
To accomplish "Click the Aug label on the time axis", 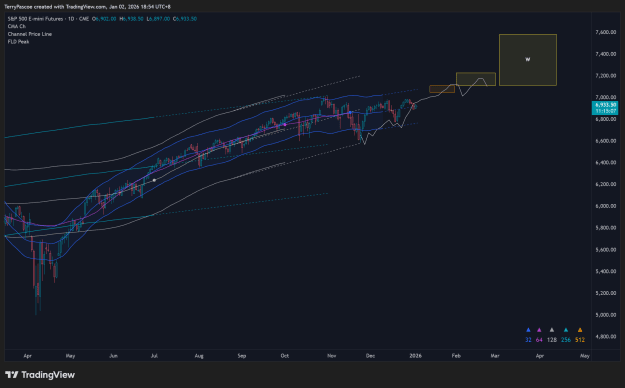I will (199, 356).
